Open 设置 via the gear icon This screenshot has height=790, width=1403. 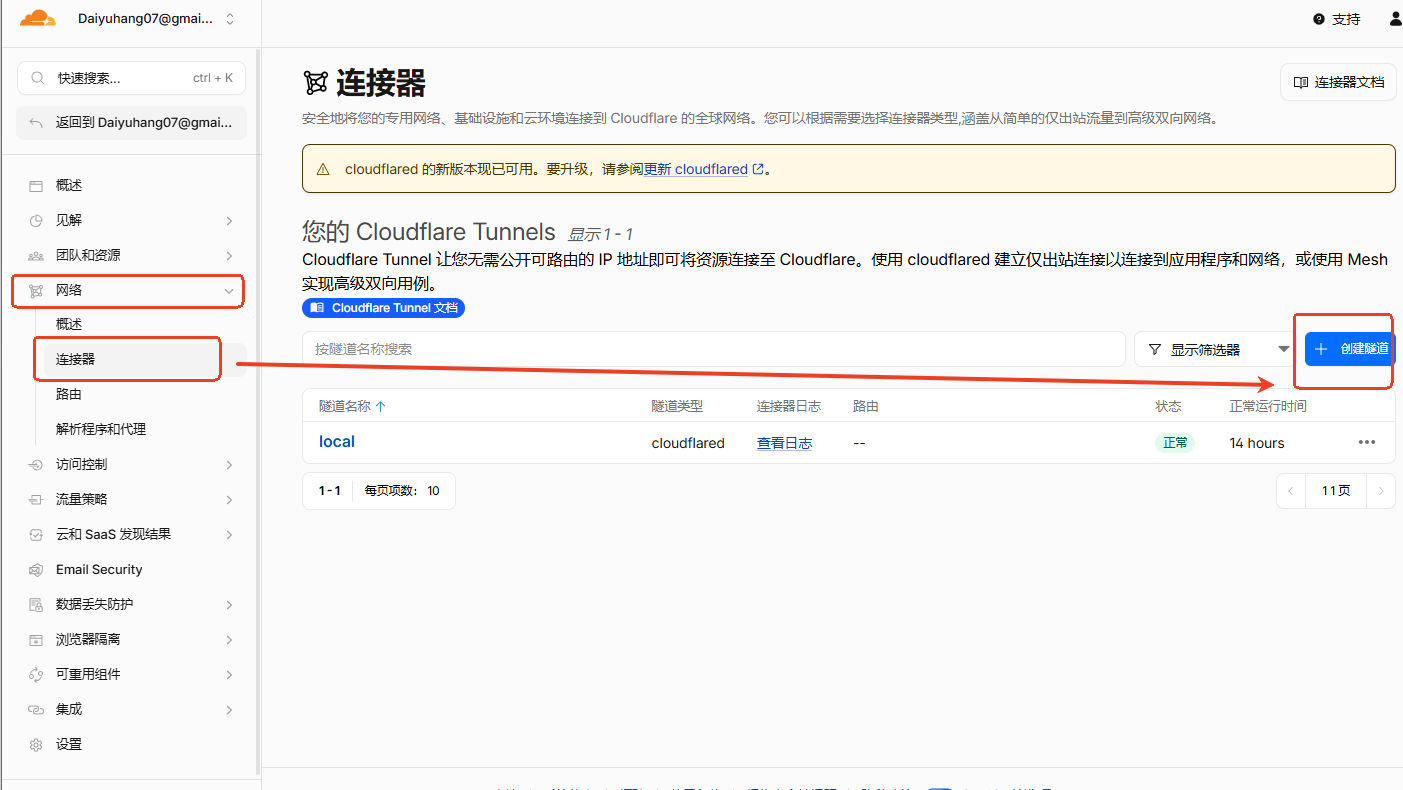(x=36, y=745)
